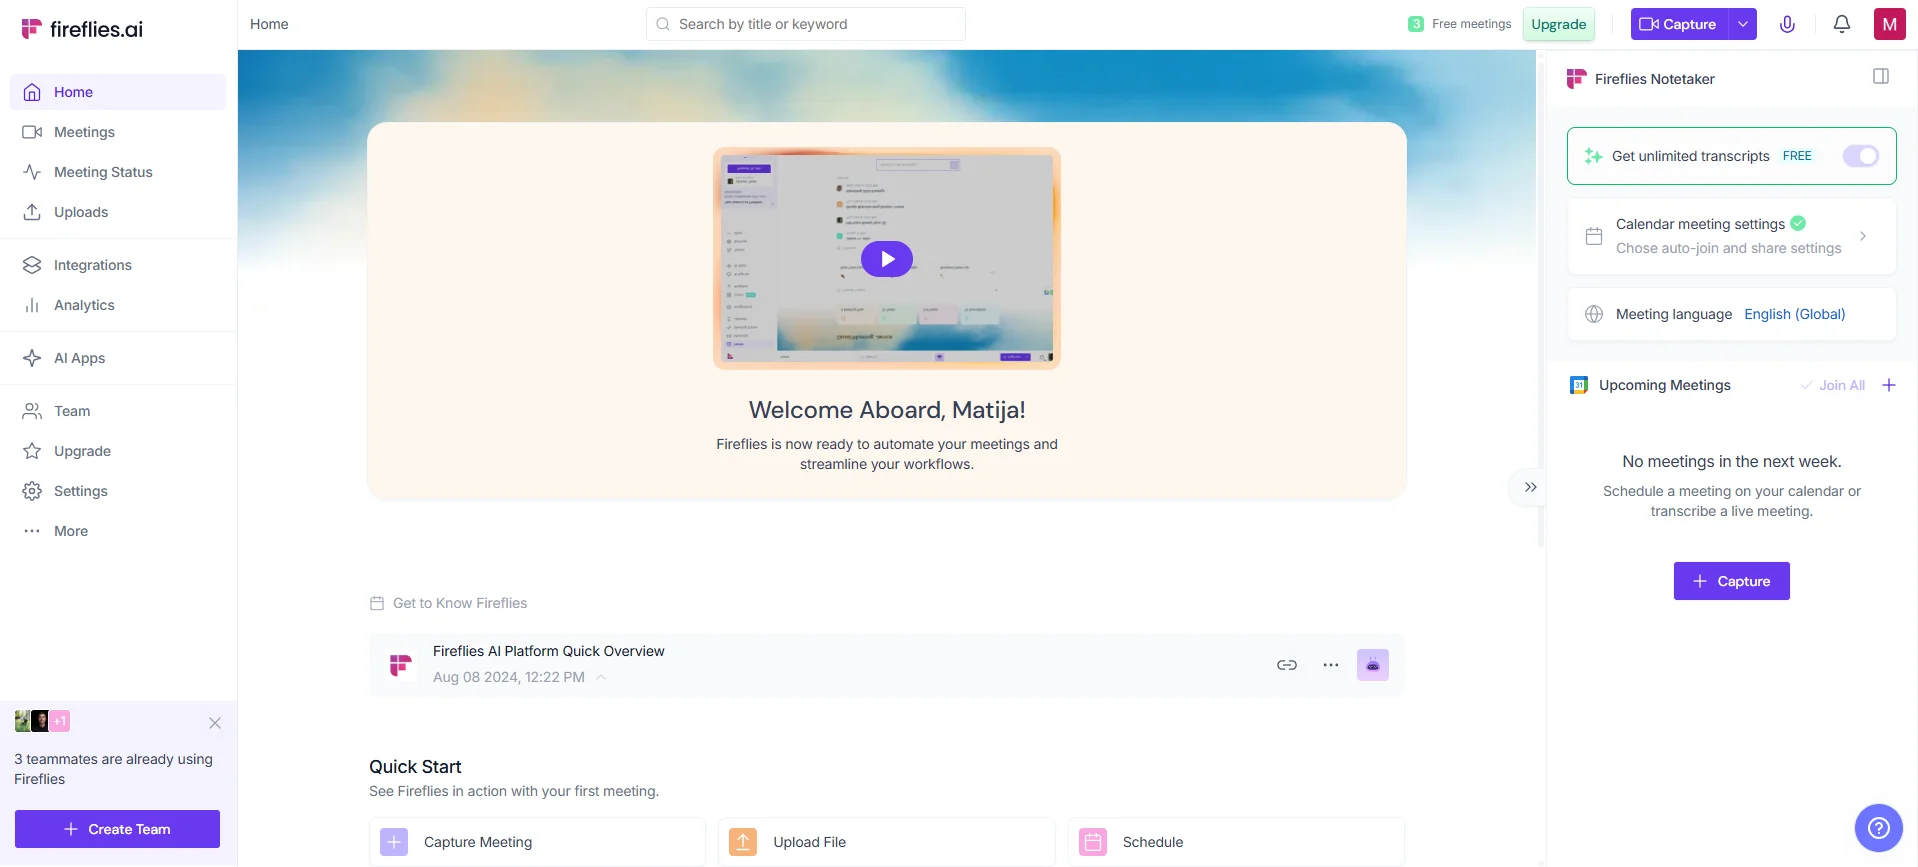Click the purple bot icon on meeting row

[1373, 665]
